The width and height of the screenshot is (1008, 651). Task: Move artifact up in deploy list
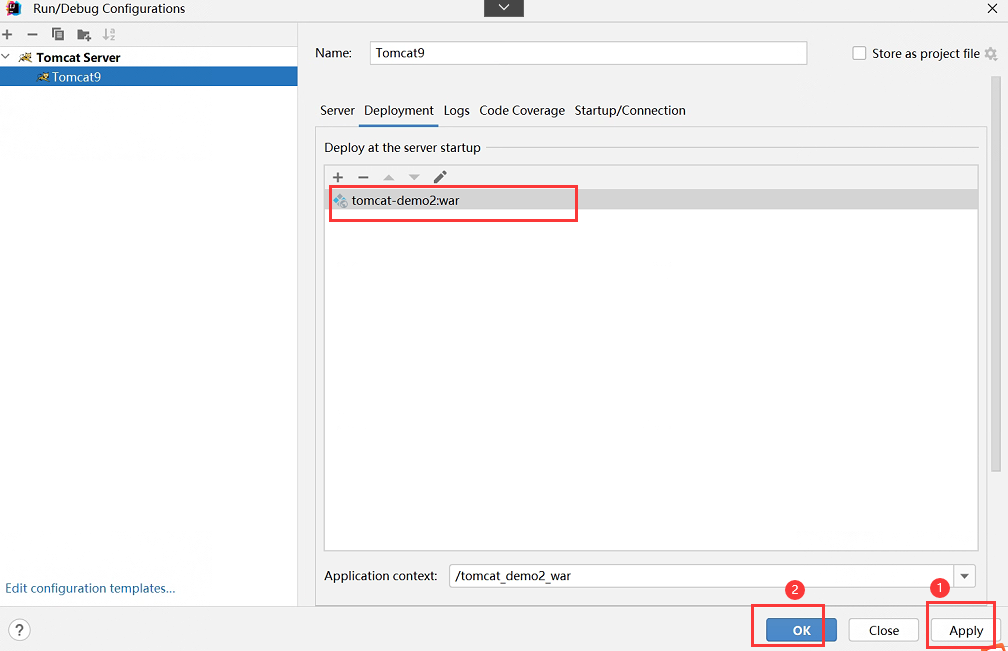(388, 177)
